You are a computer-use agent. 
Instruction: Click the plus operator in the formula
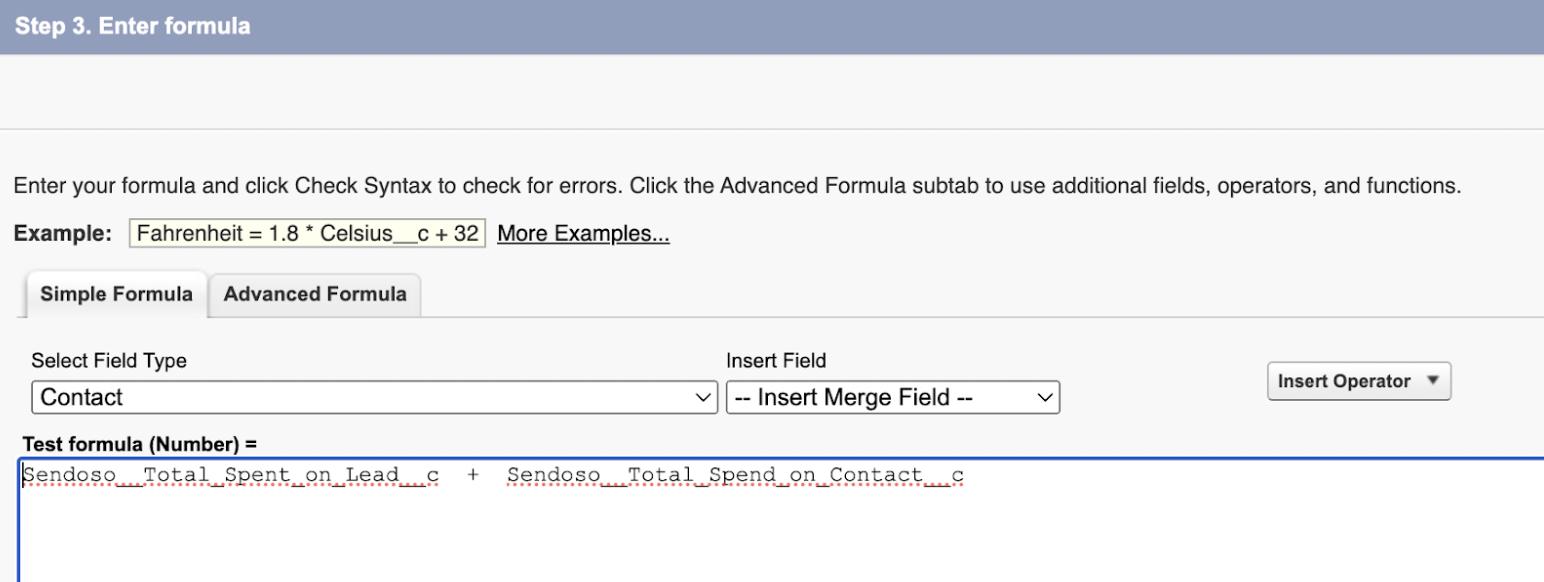tap(473, 475)
